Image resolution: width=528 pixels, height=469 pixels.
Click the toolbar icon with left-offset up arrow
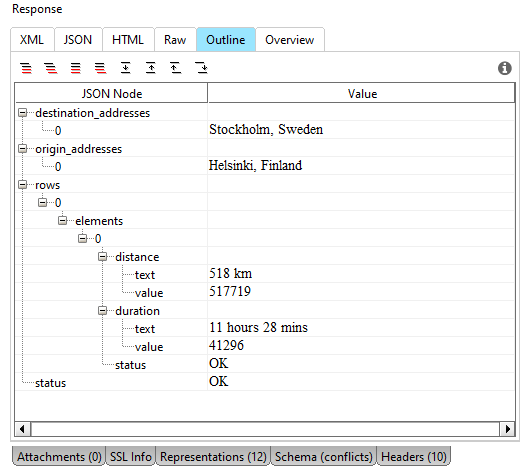click(176, 68)
